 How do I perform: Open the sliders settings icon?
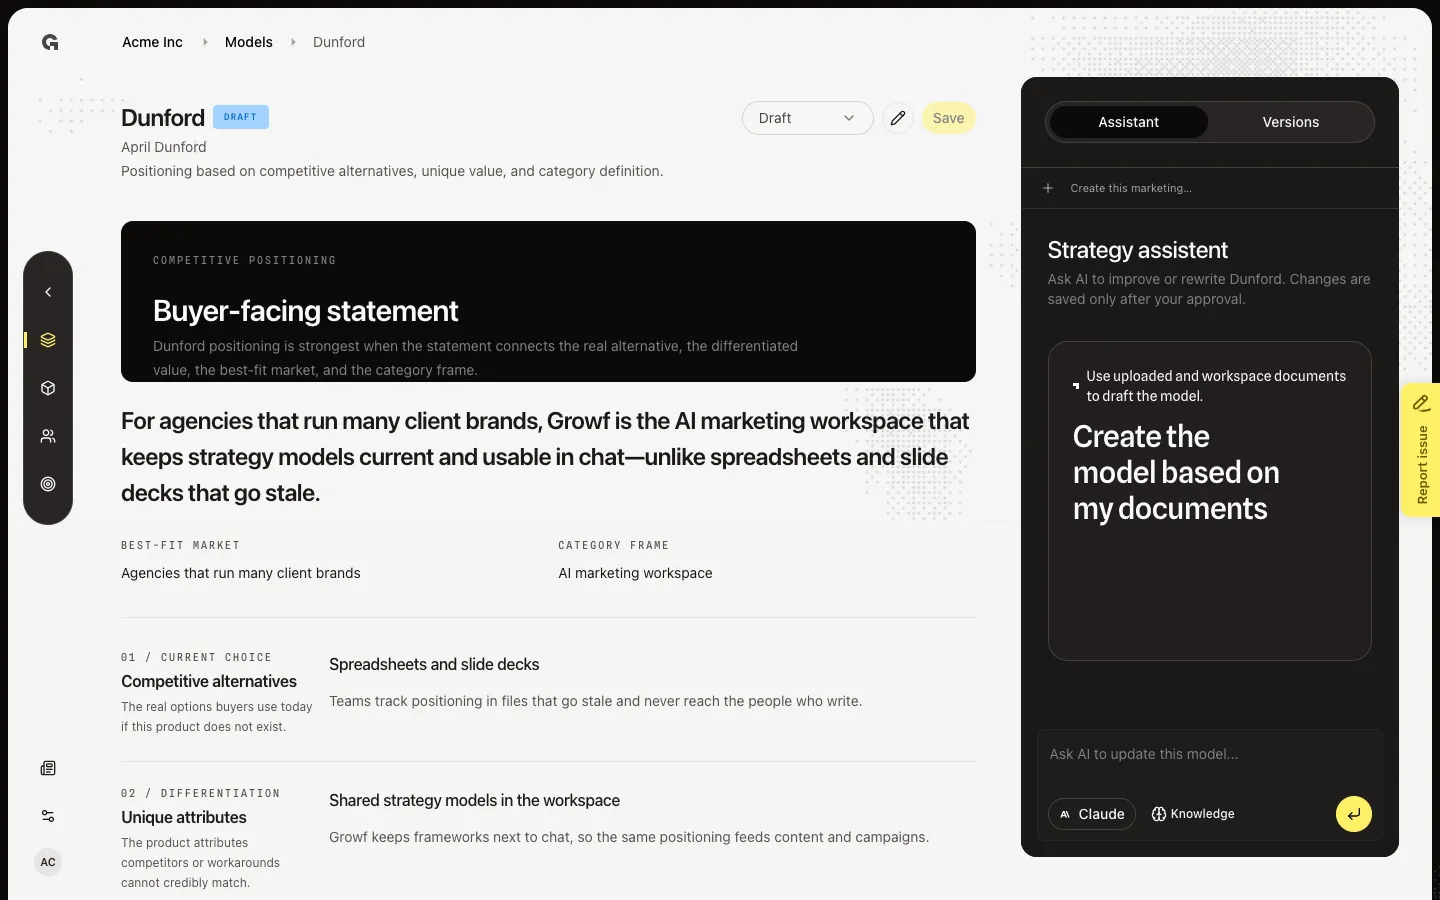tap(48, 816)
